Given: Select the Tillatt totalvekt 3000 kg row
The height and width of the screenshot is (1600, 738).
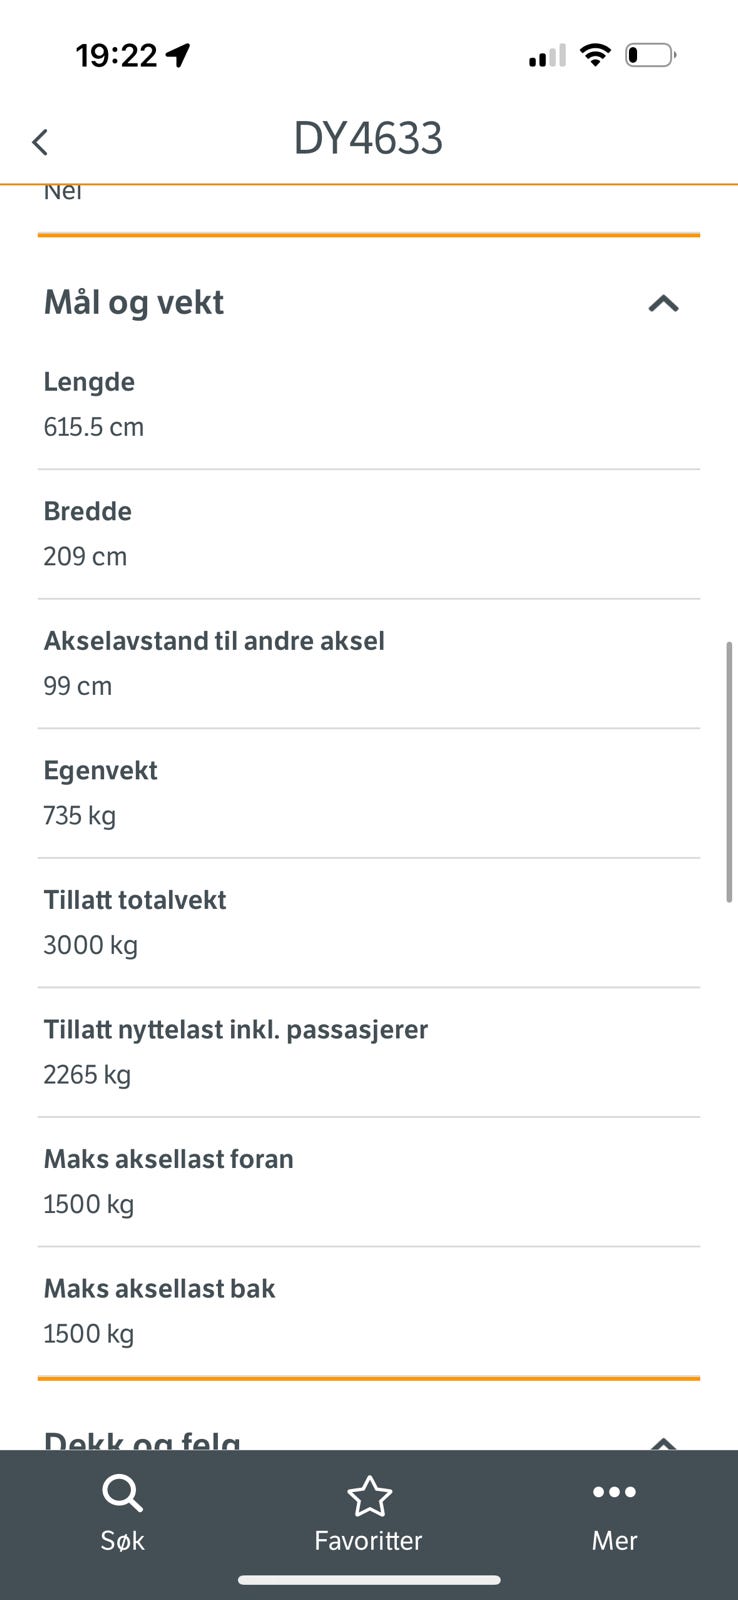Looking at the screenshot, I should tap(369, 923).
